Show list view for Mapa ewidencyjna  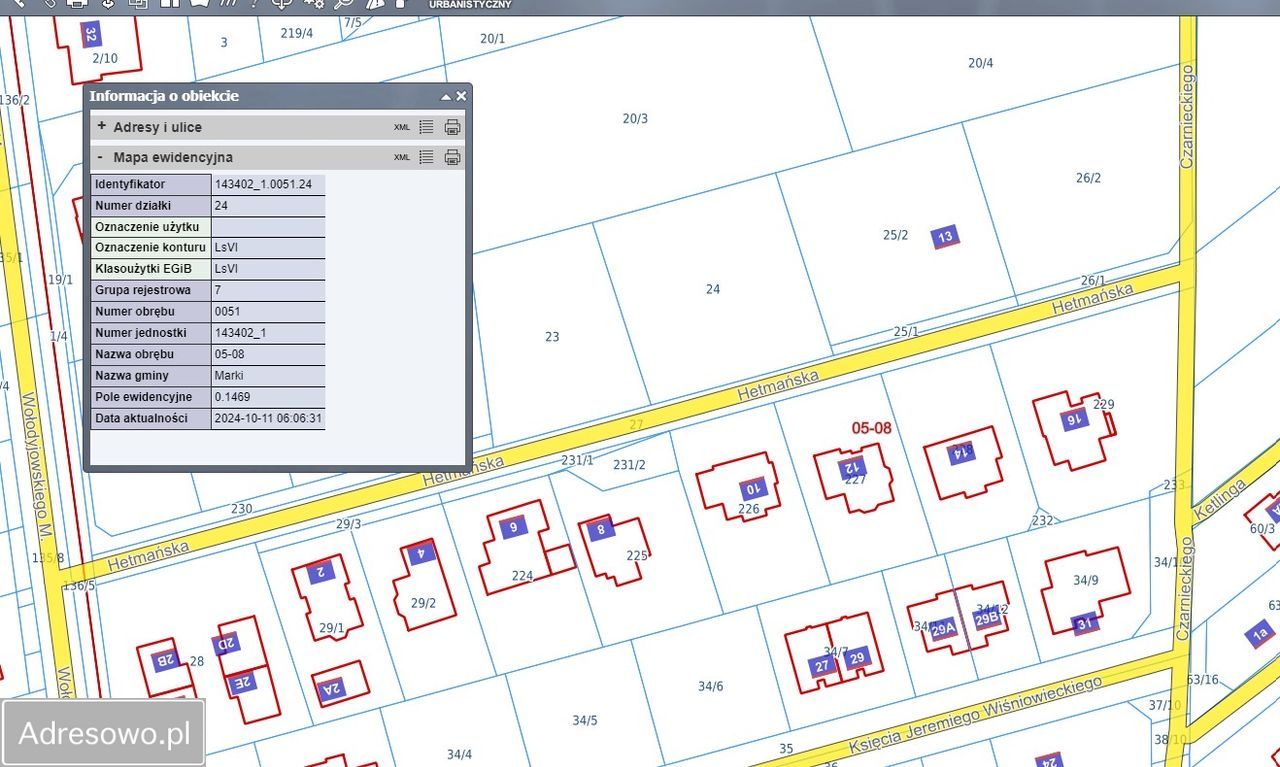426,157
